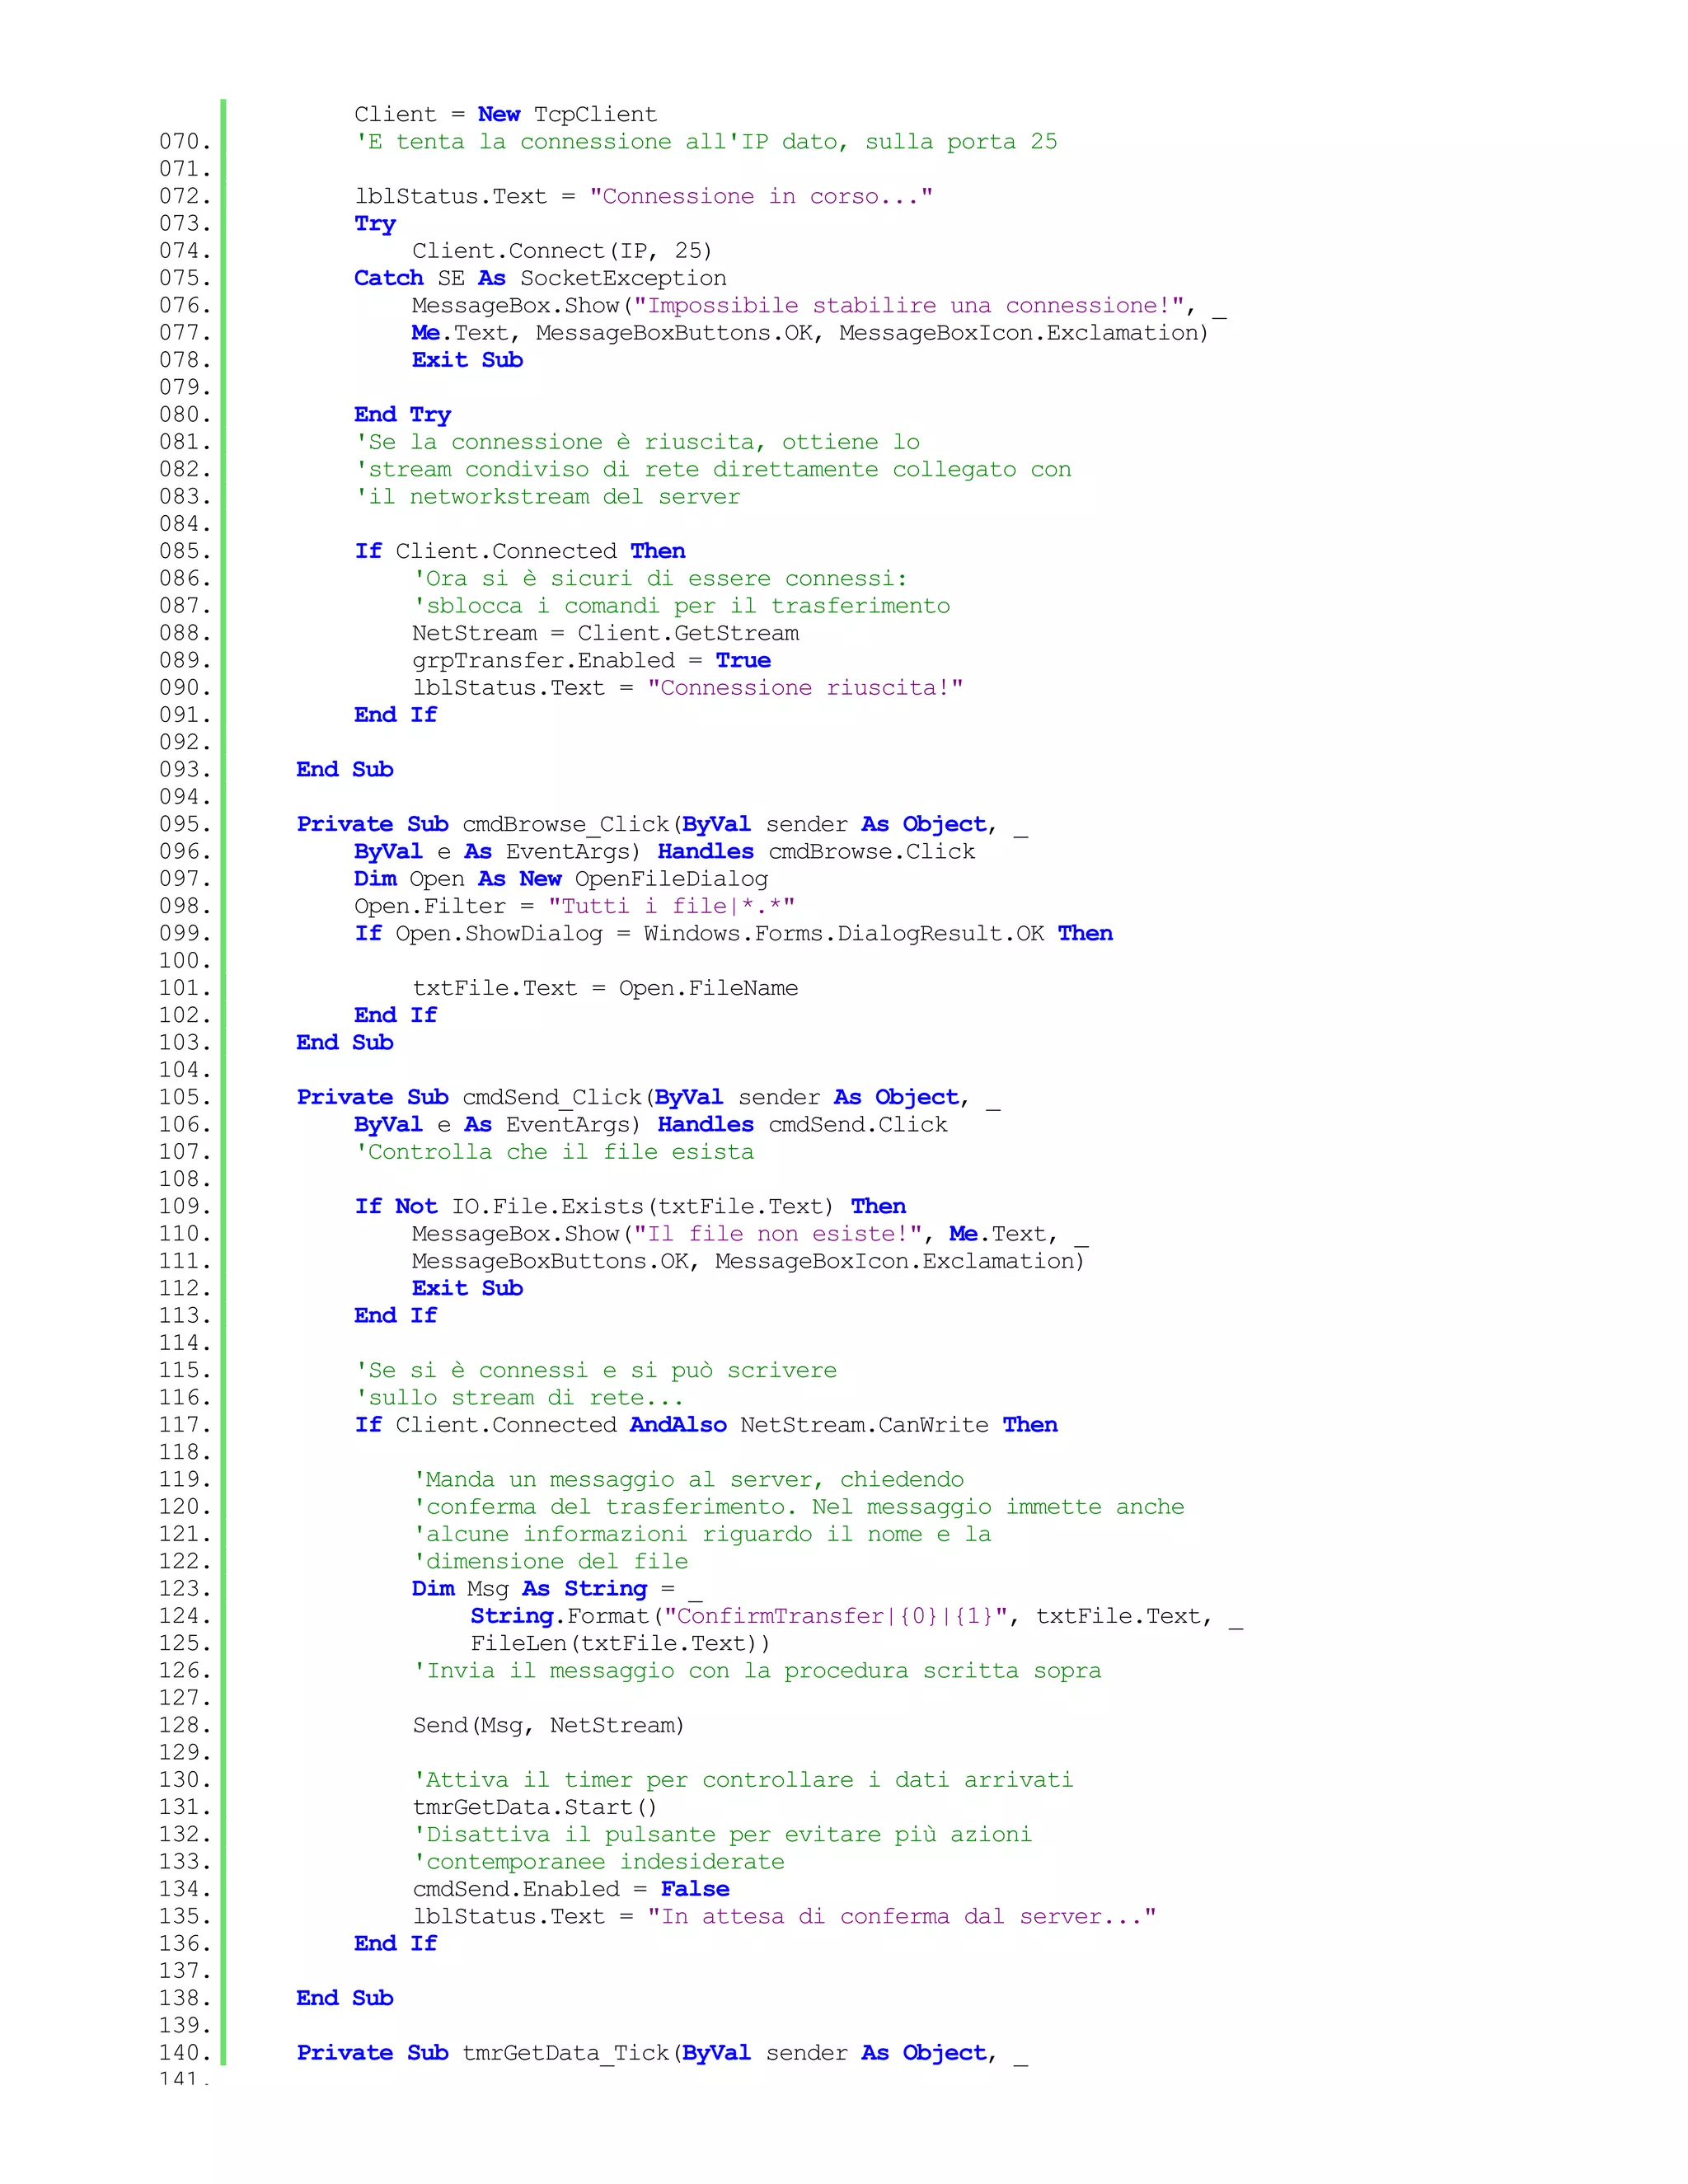Click comment 'il networkstream del server'
Image resolution: width=1688 pixels, height=2184 pixels.
point(547,497)
